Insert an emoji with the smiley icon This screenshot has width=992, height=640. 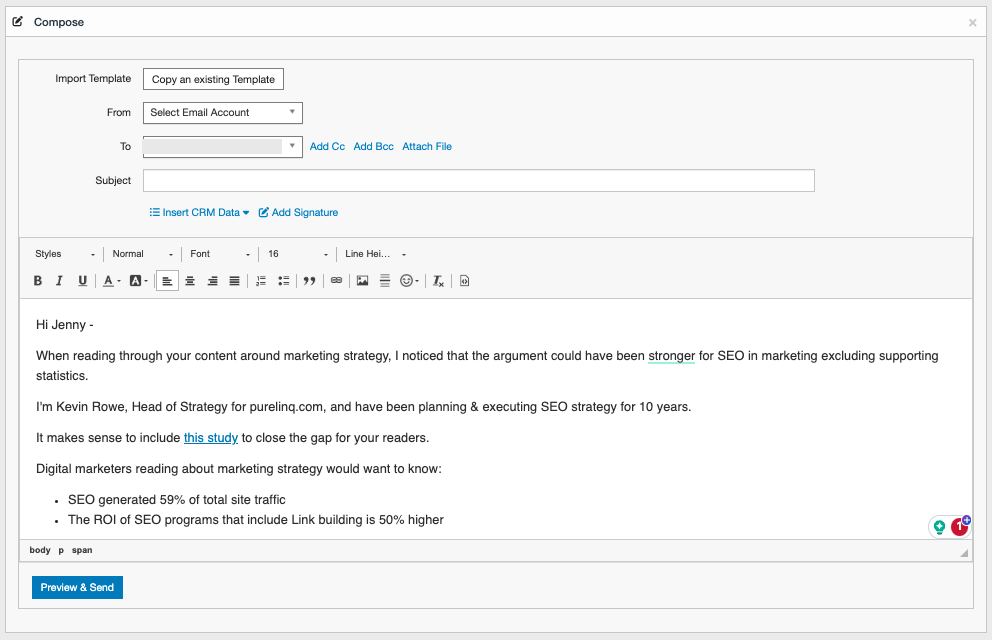(x=406, y=280)
